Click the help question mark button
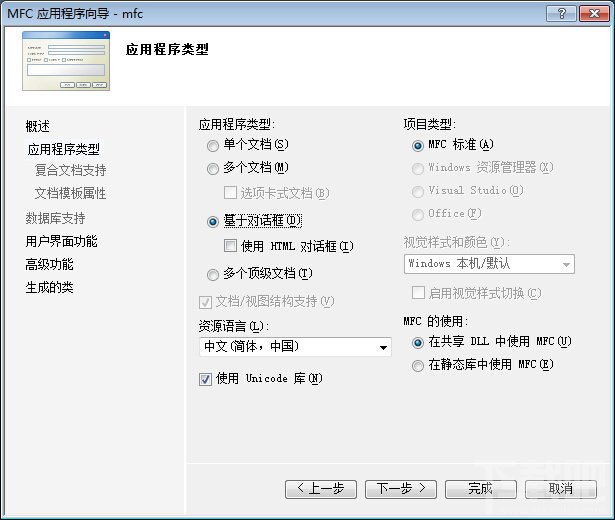 561,14
